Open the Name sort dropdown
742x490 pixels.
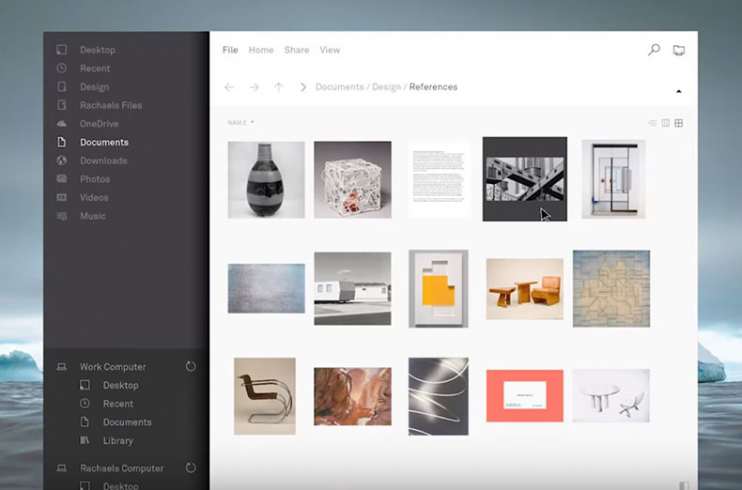click(241, 123)
